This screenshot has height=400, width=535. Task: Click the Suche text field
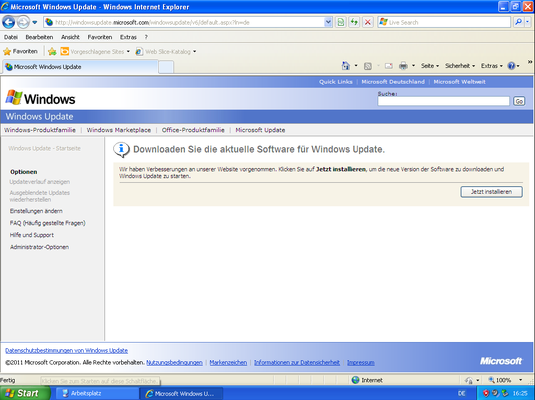pos(443,101)
